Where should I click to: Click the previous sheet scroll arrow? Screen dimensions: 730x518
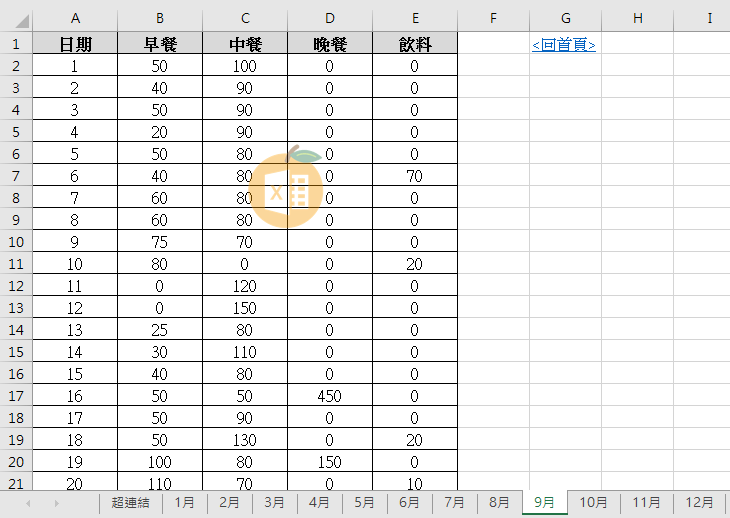pos(28,502)
